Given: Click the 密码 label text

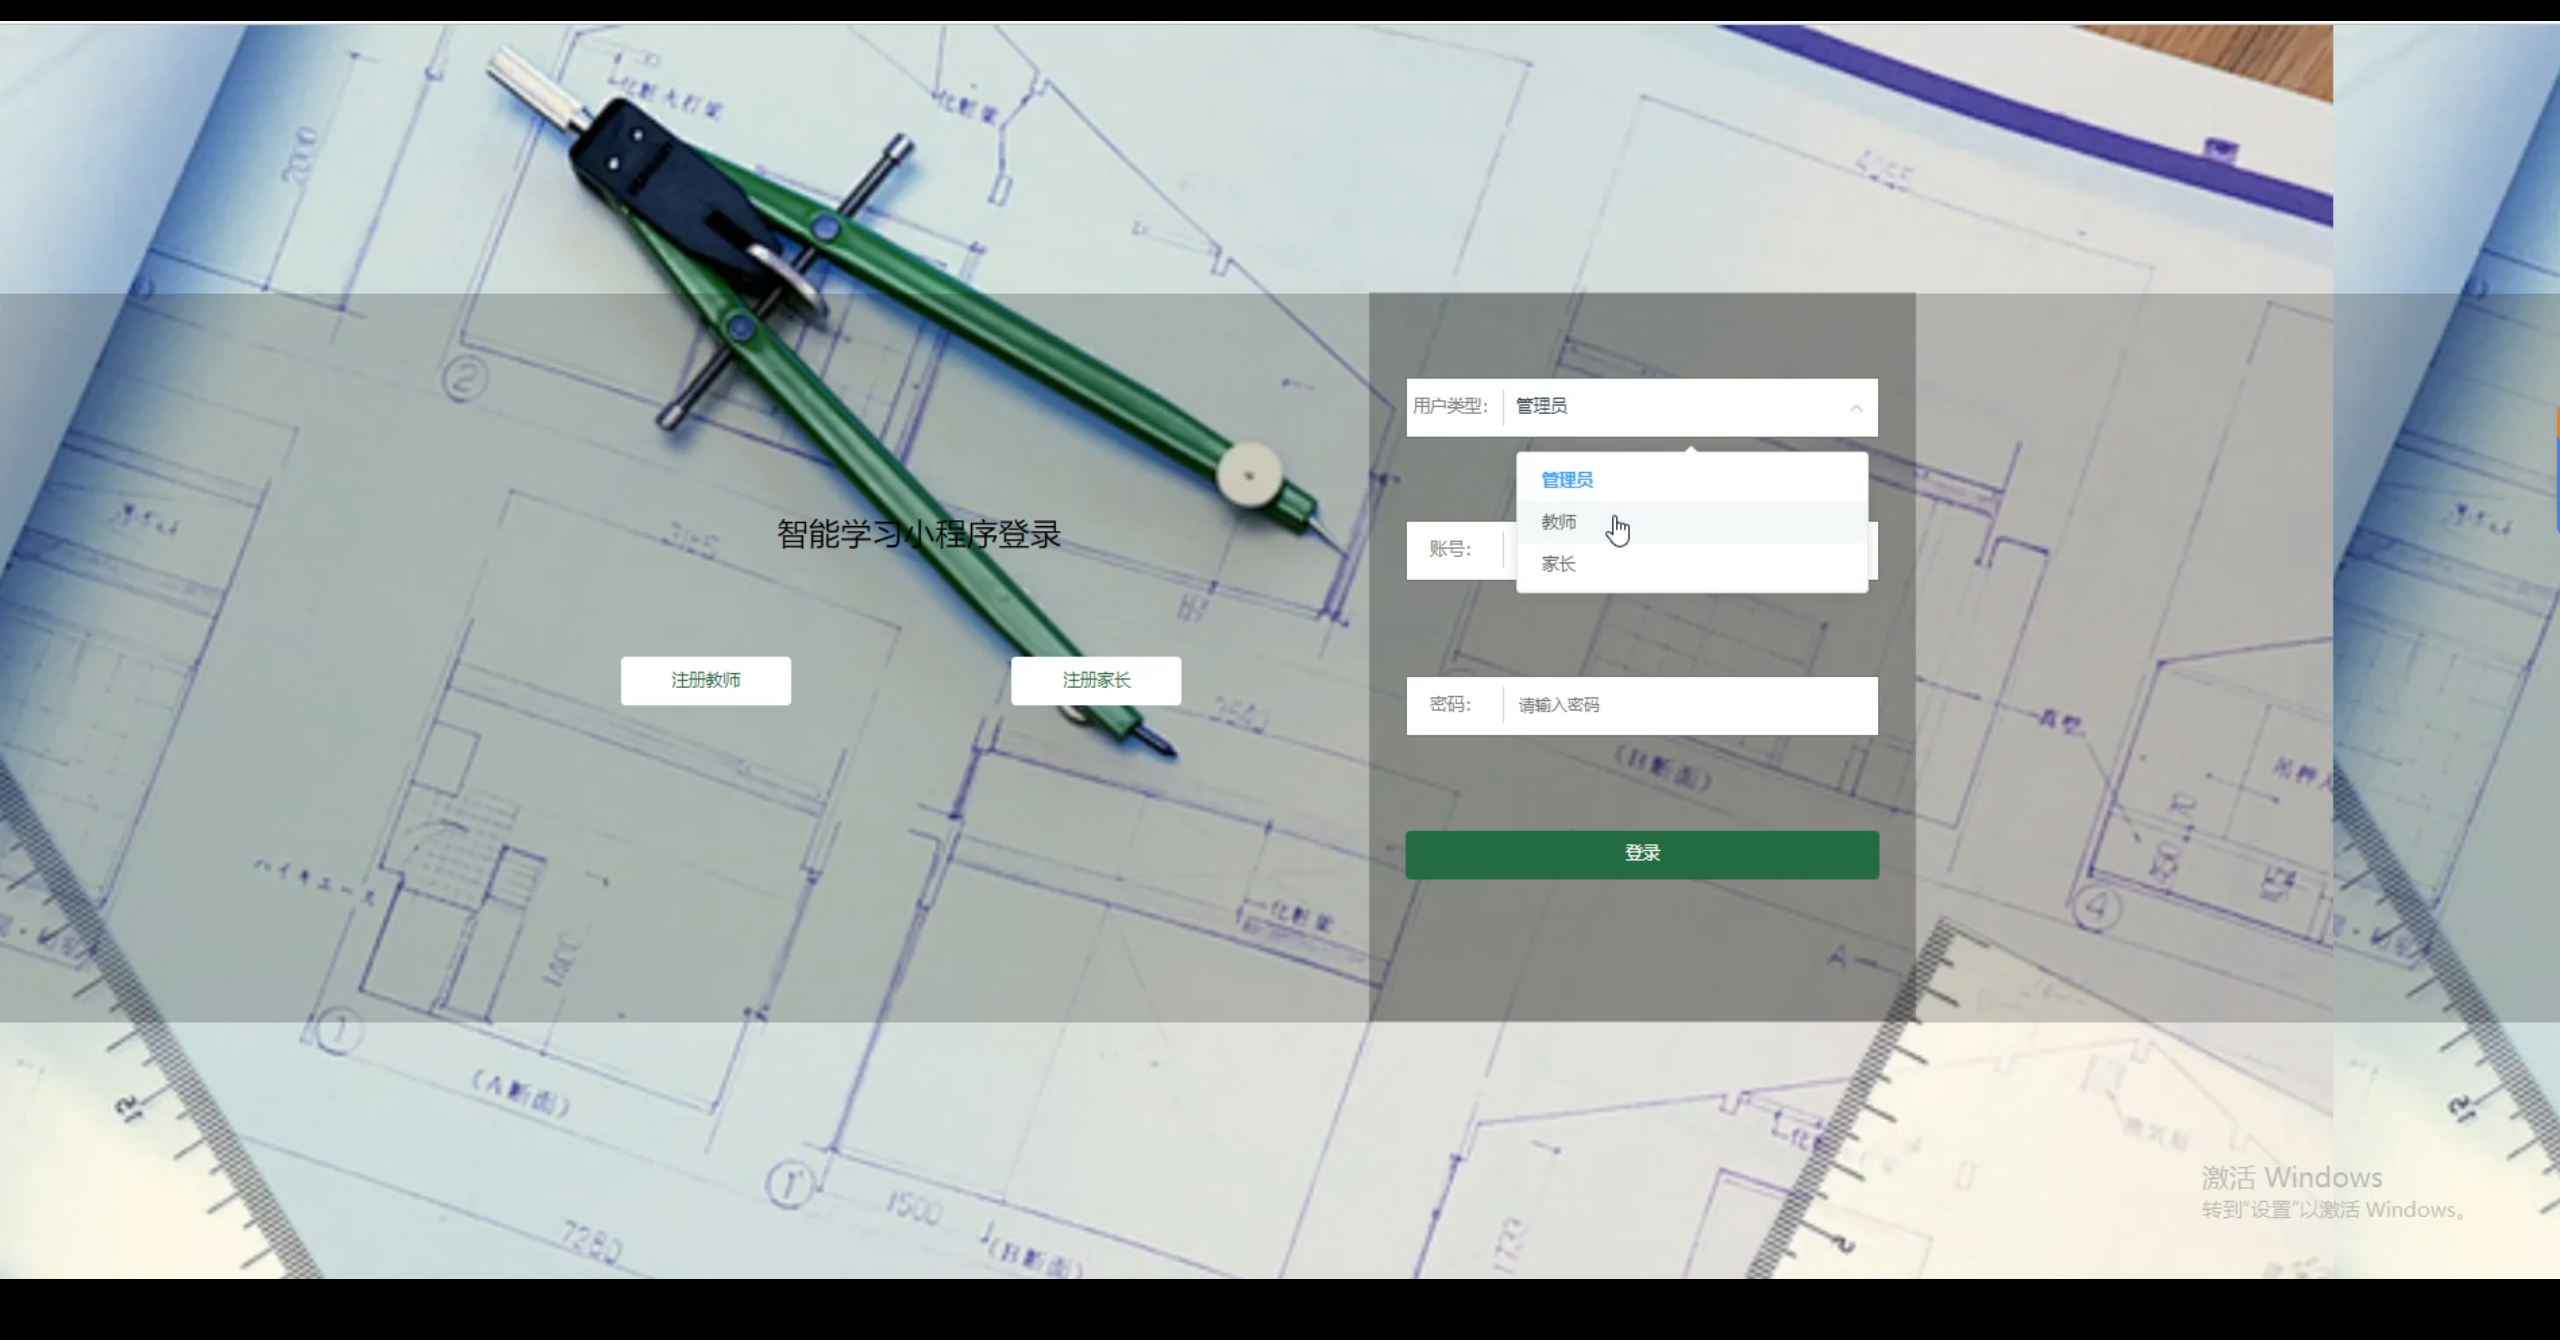Looking at the screenshot, I should pyautogui.click(x=1450, y=705).
